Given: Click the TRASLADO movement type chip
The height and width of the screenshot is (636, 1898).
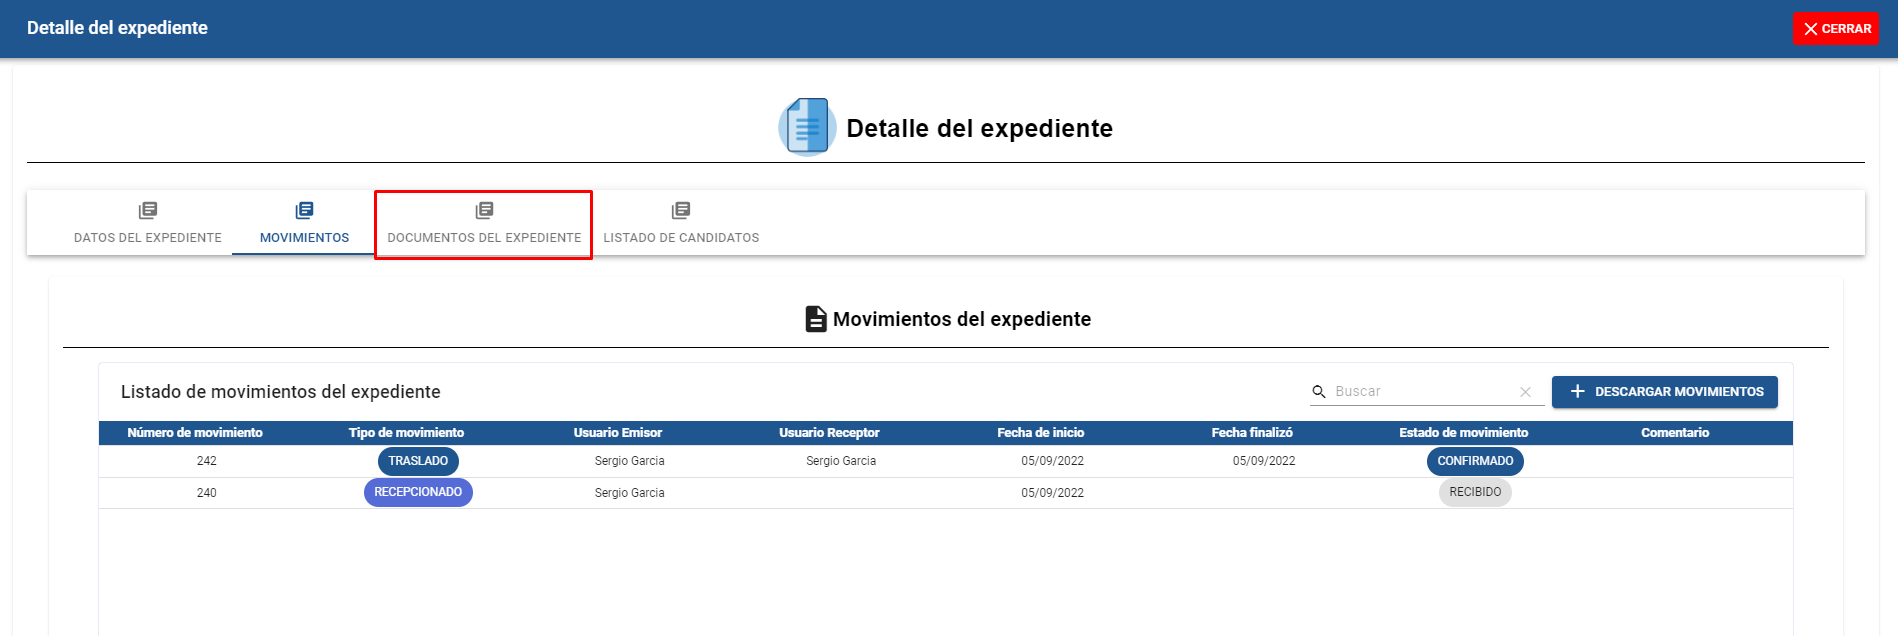Looking at the screenshot, I should click(x=418, y=461).
